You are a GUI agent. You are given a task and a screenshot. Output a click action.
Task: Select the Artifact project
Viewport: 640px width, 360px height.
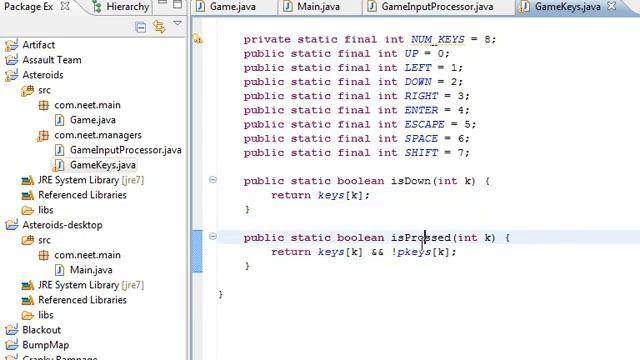point(38,44)
